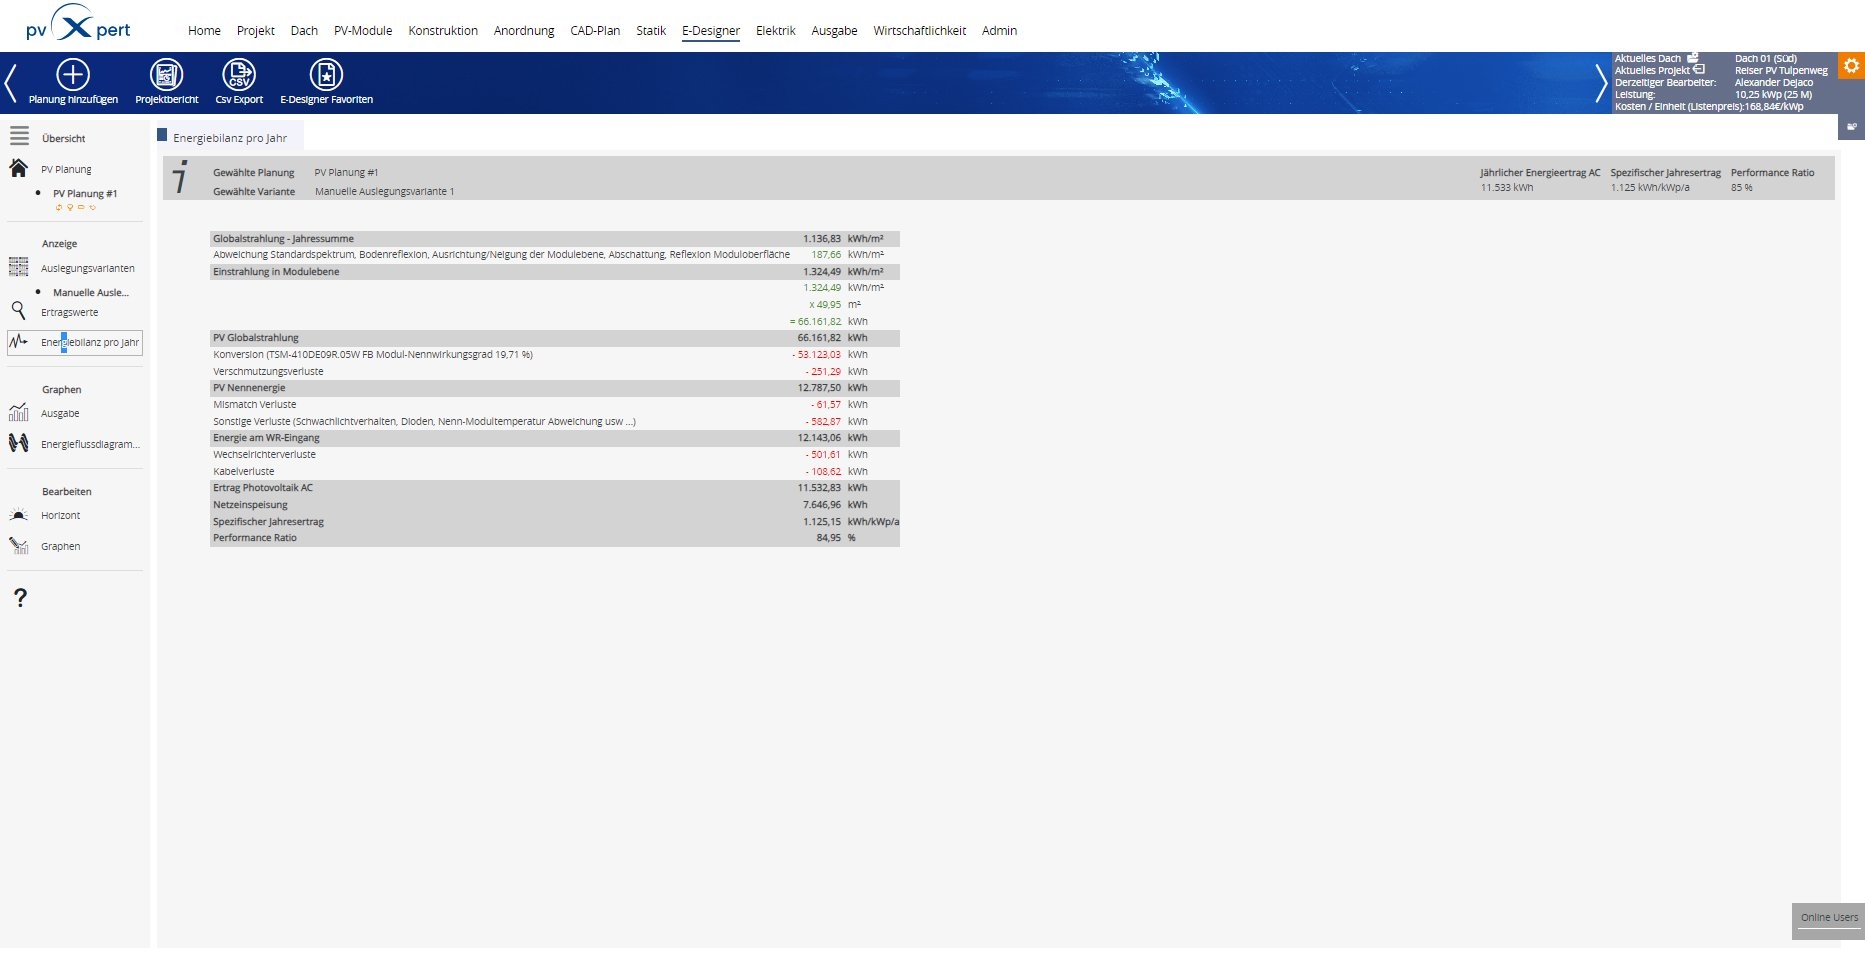Switch to the Energiebilanz pro Jahr tab
Image resolution: width=1865 pixels, height=954 pixels.
(x=226, y=135)
